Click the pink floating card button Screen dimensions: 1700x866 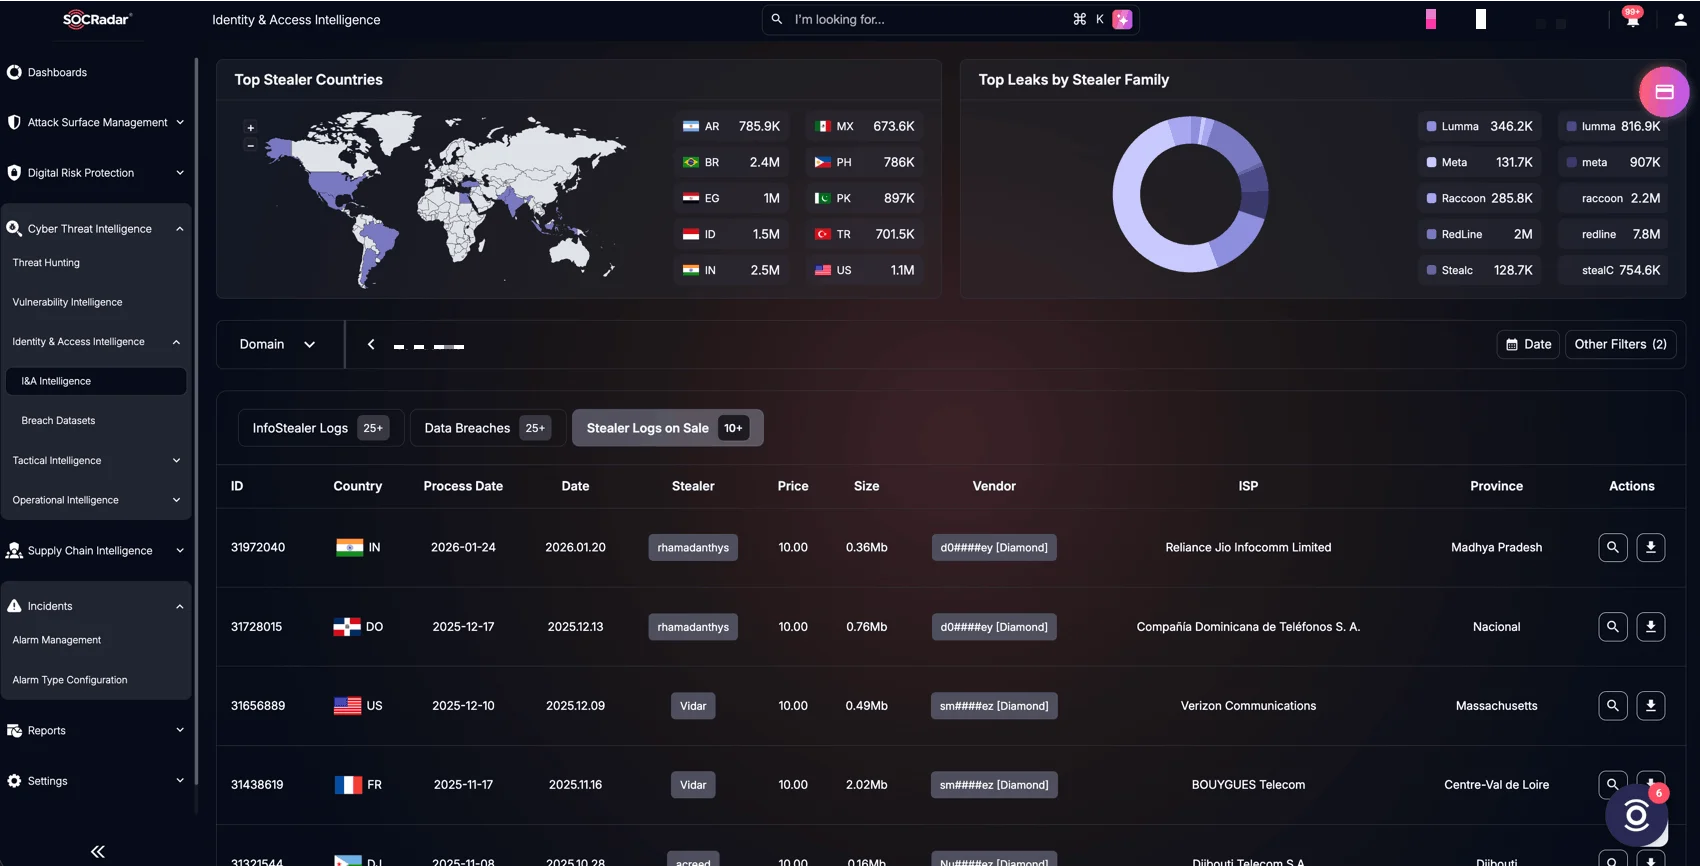(1664, 92)
